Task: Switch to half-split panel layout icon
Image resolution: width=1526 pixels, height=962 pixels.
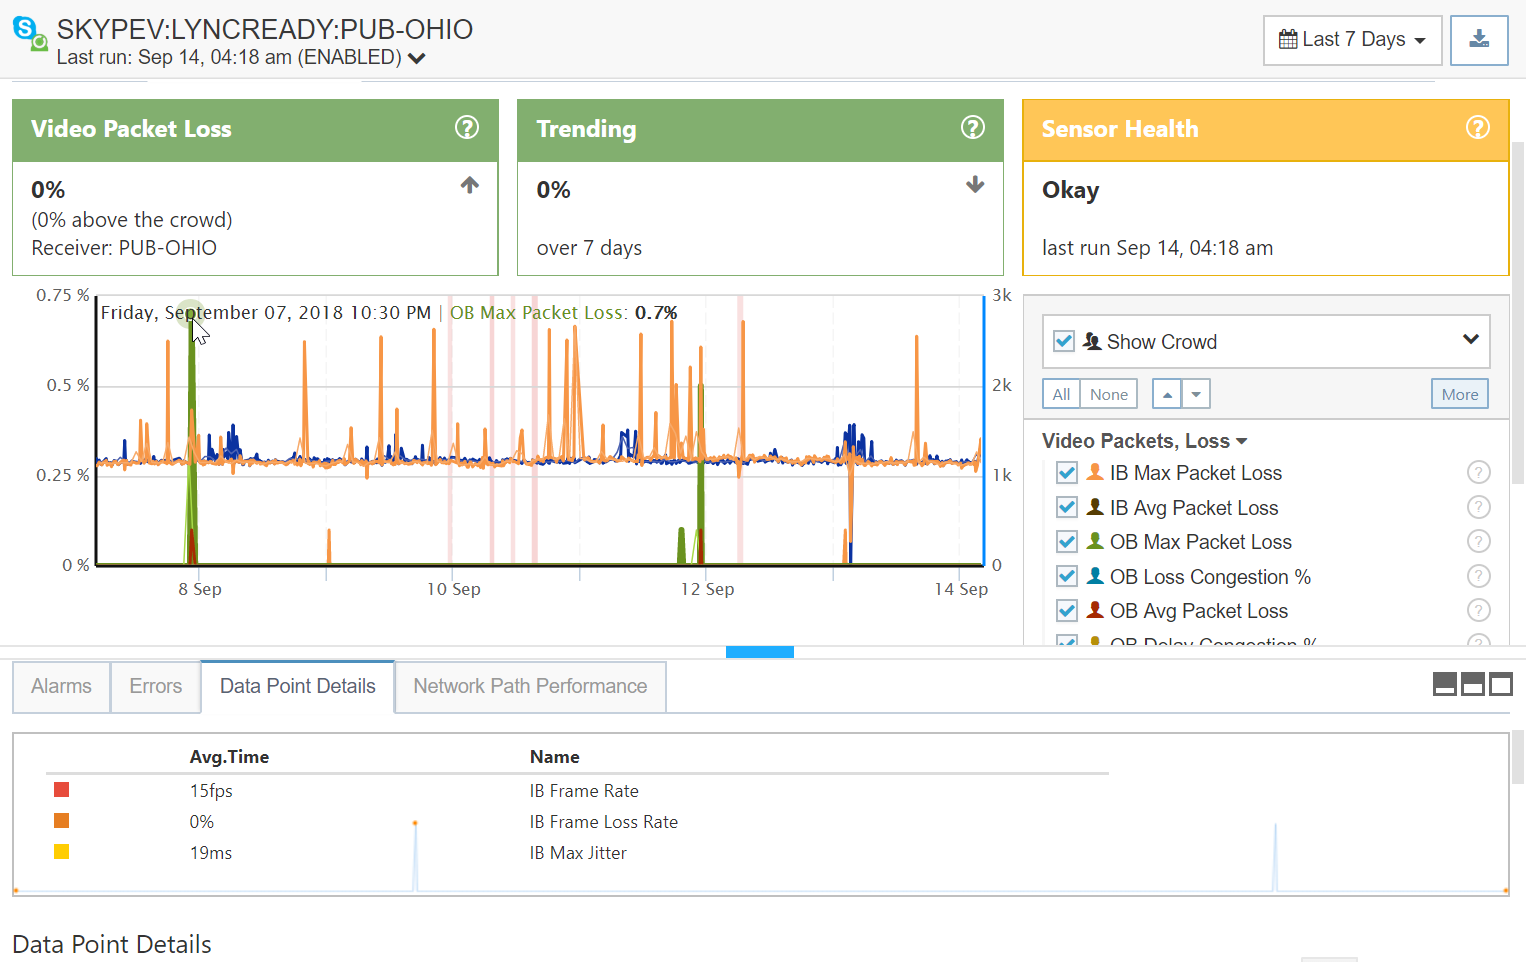Action: 1473,684
